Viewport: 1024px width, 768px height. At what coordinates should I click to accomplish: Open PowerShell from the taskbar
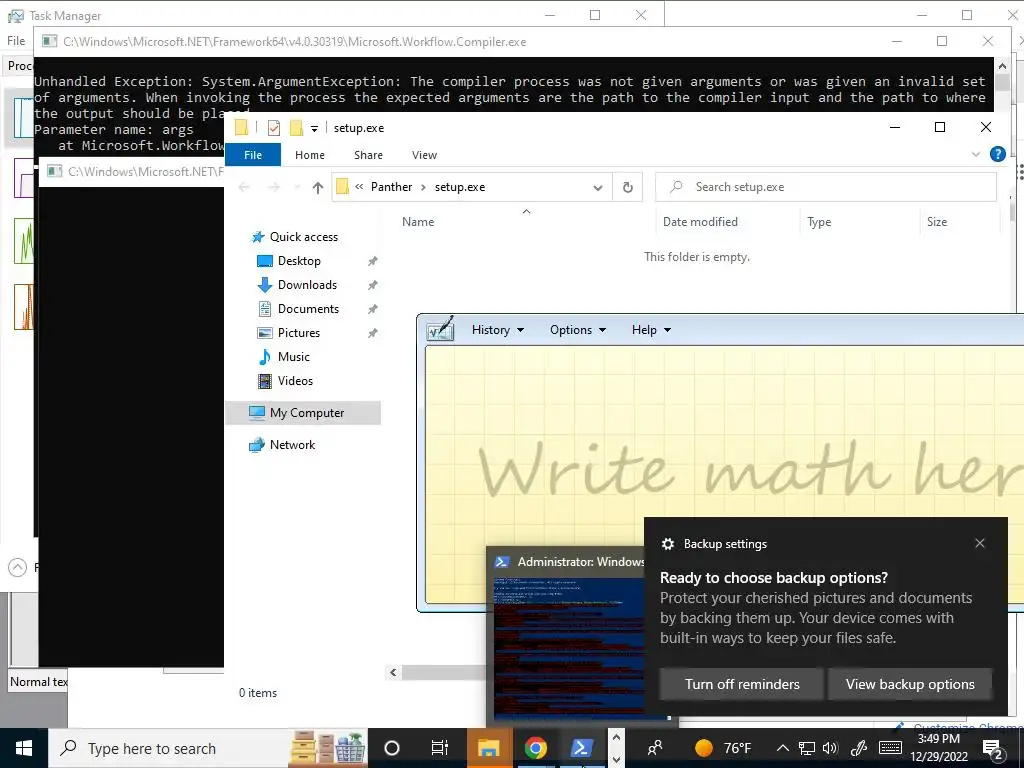pyautogui.click(x=581, y=748)
